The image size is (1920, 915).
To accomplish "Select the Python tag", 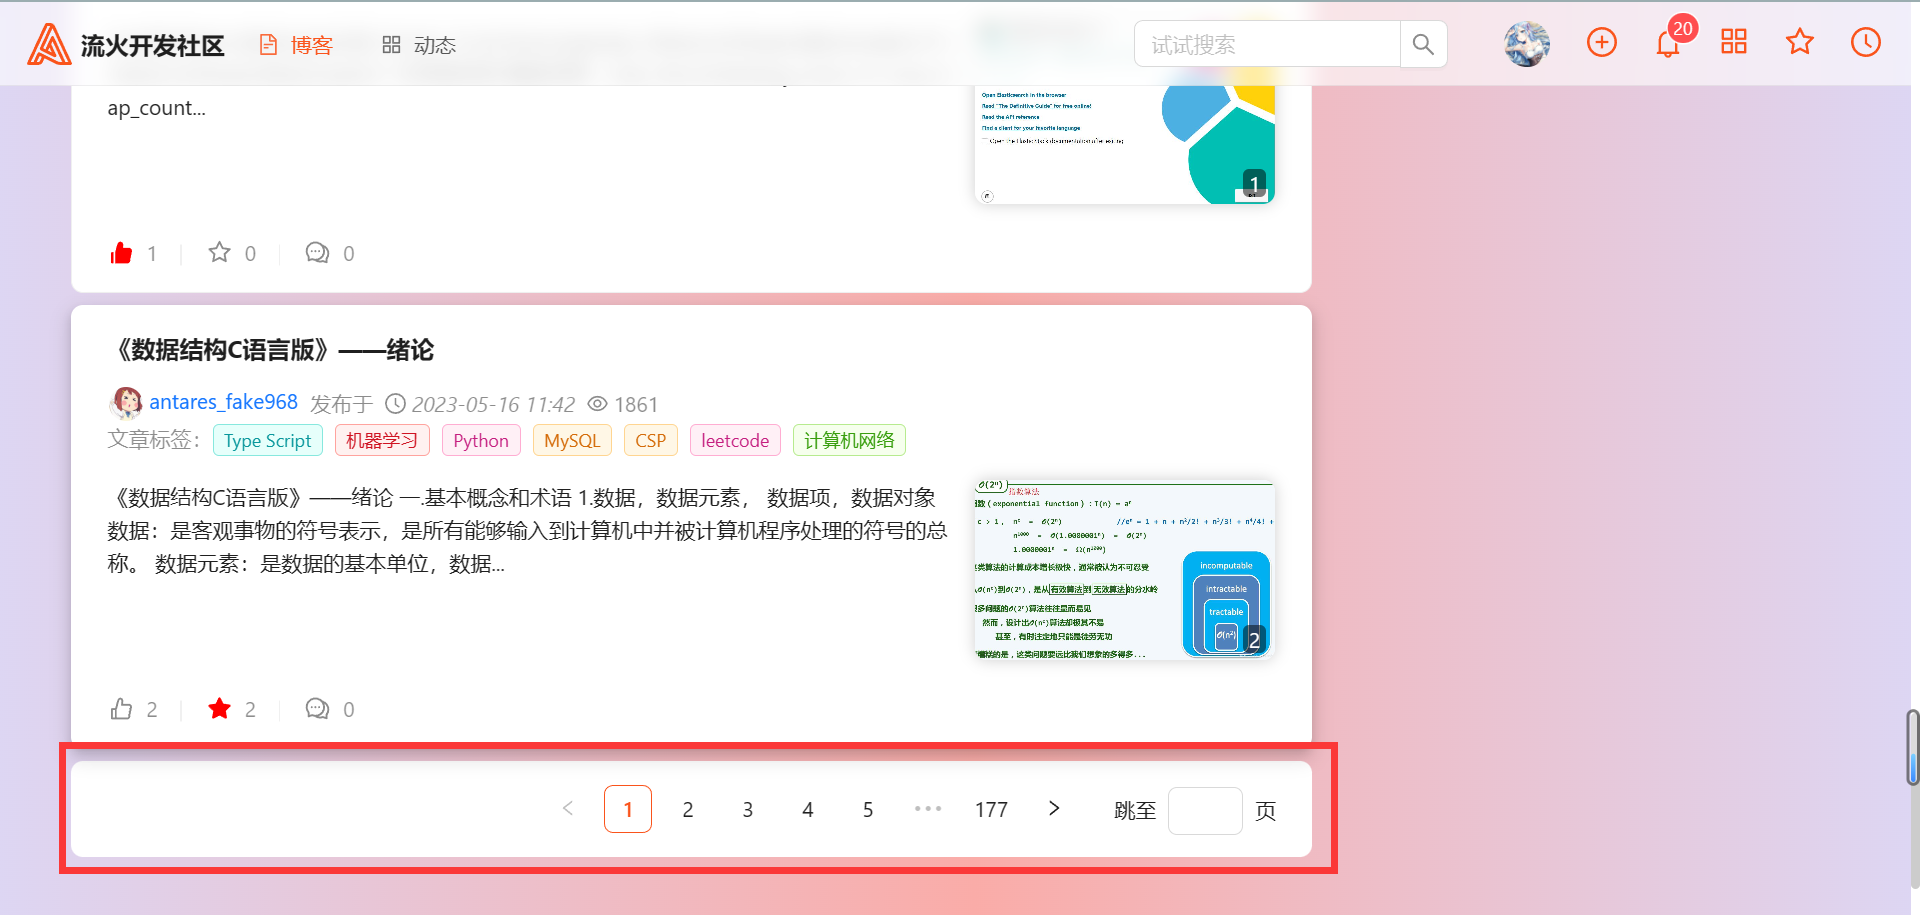I will 481,440.
